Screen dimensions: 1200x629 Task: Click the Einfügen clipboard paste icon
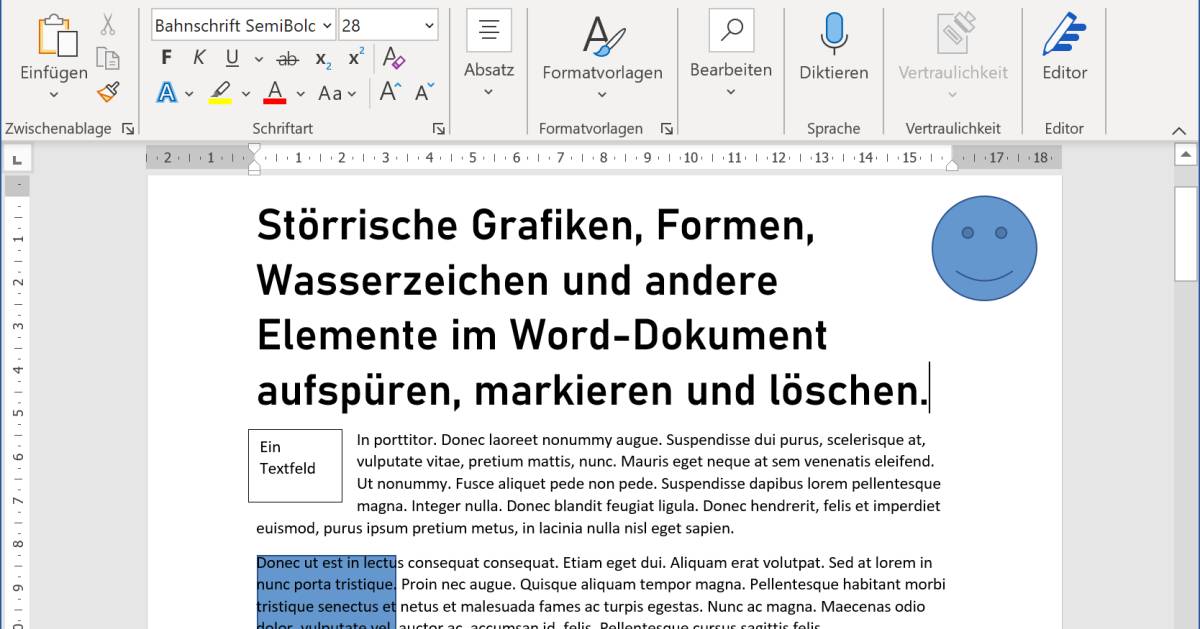pyautogui.click(x=57, y=35)
